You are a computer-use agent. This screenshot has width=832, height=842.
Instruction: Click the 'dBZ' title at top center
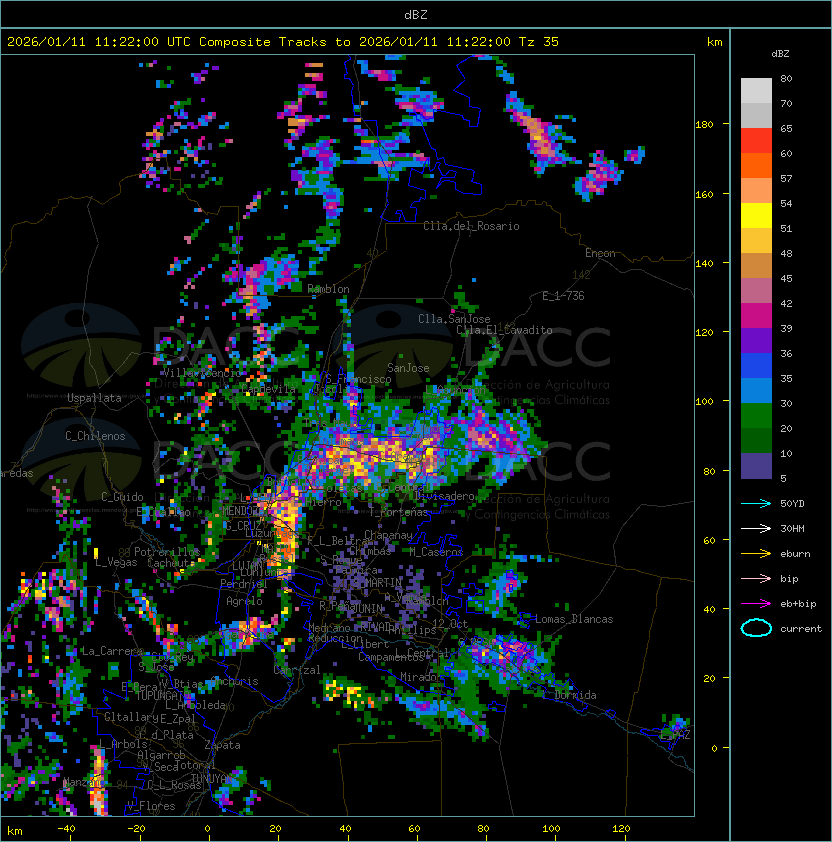[x=416, y=14]
